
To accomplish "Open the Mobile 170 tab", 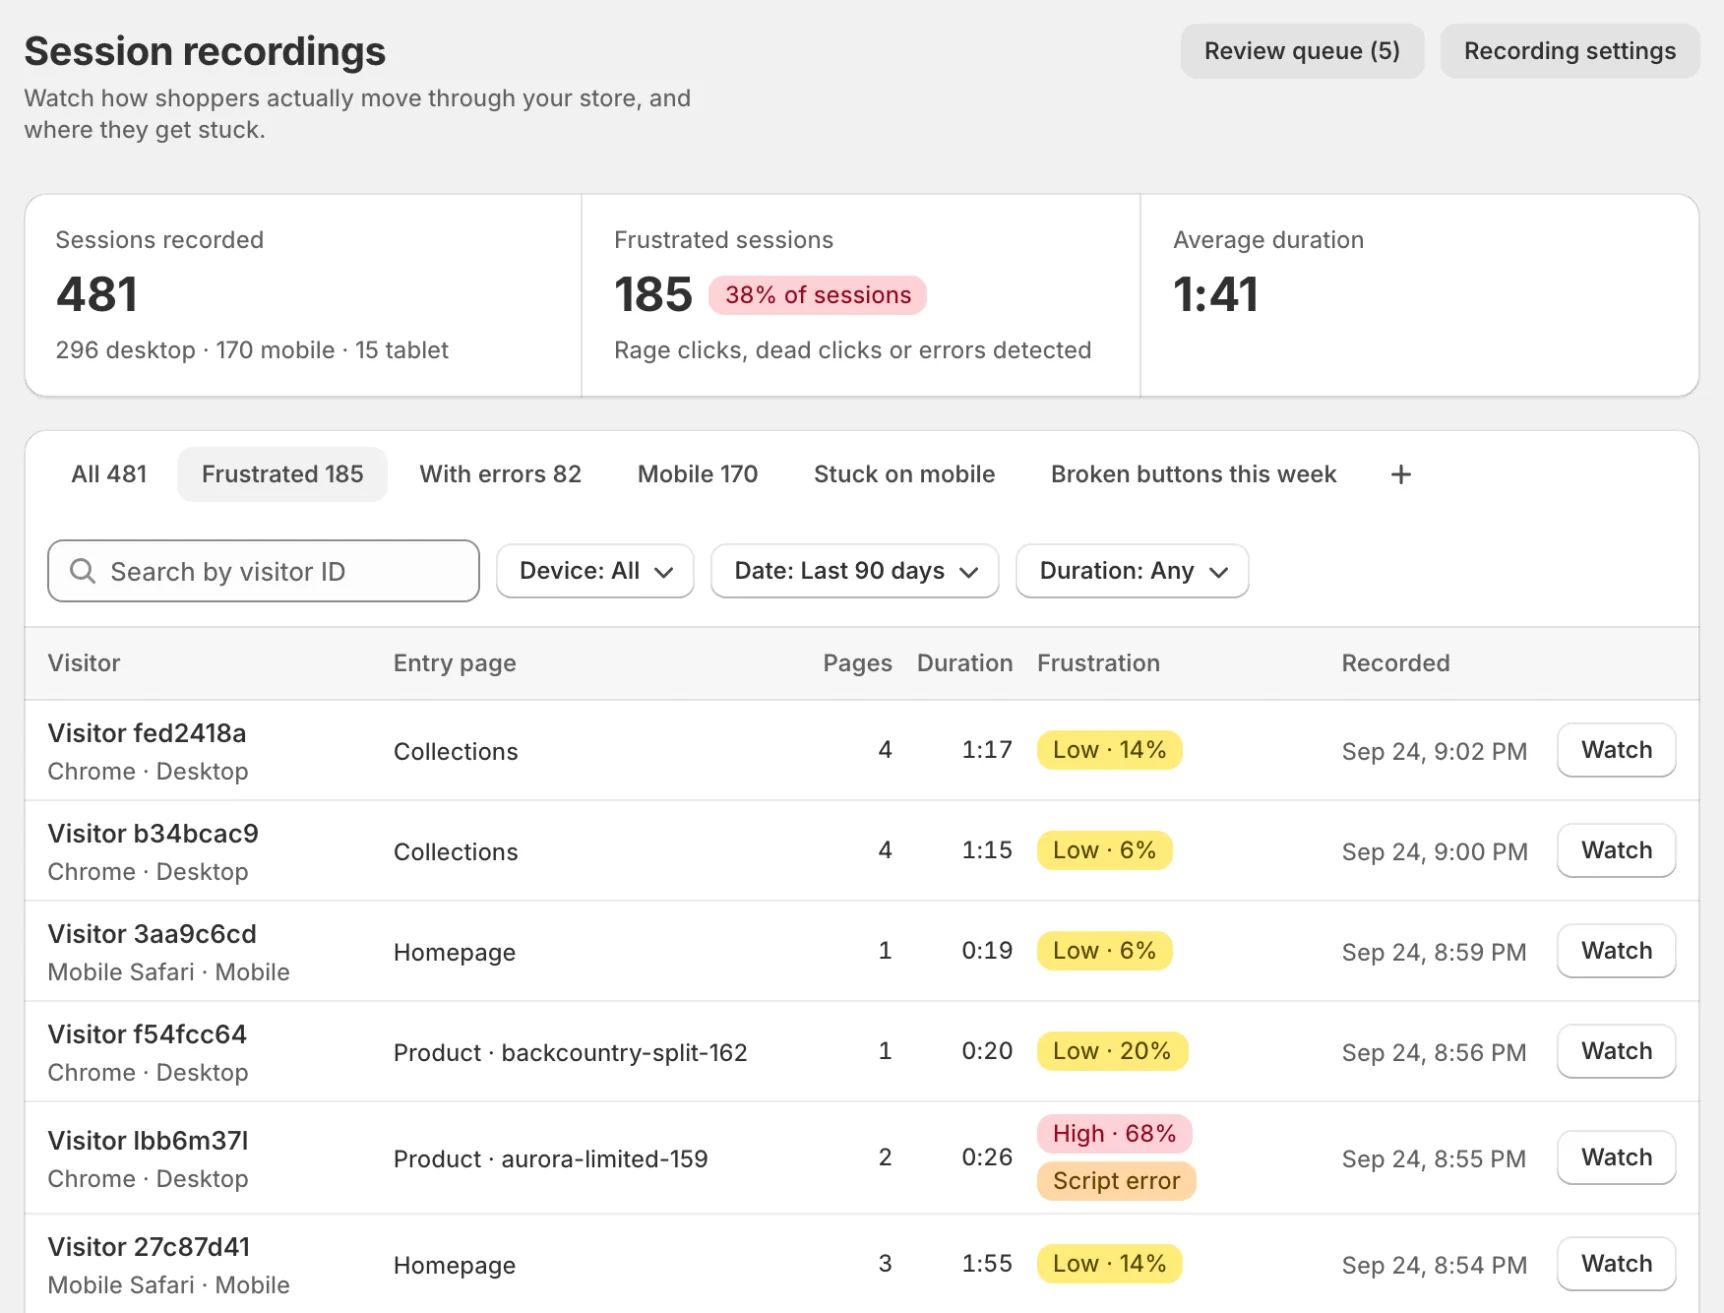I will click(x=698, y=474).
